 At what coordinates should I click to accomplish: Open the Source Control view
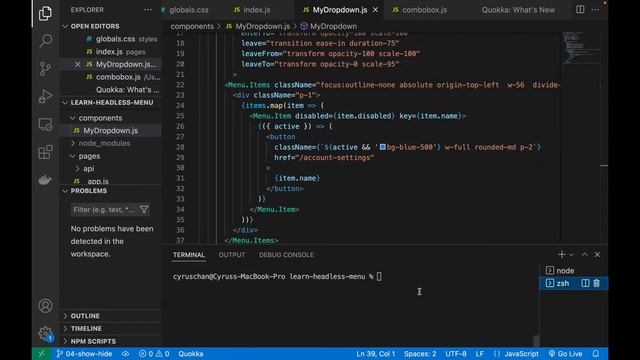point(45,68)
